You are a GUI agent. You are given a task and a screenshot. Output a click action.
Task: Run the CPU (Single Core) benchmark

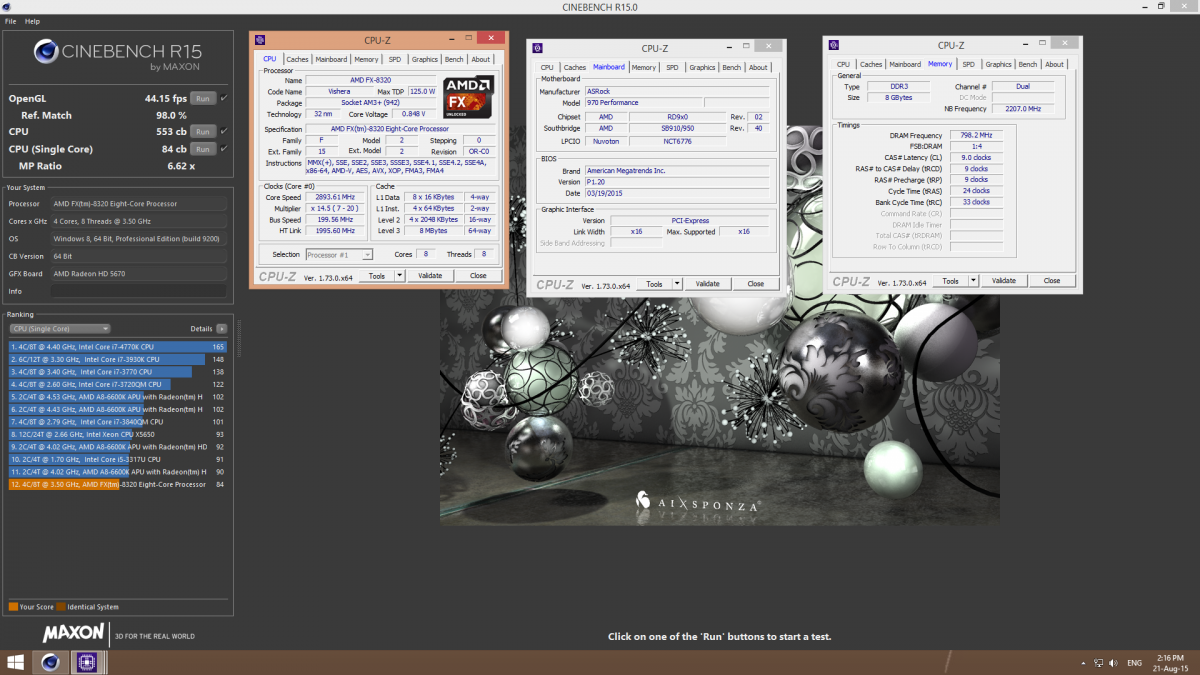203,149
